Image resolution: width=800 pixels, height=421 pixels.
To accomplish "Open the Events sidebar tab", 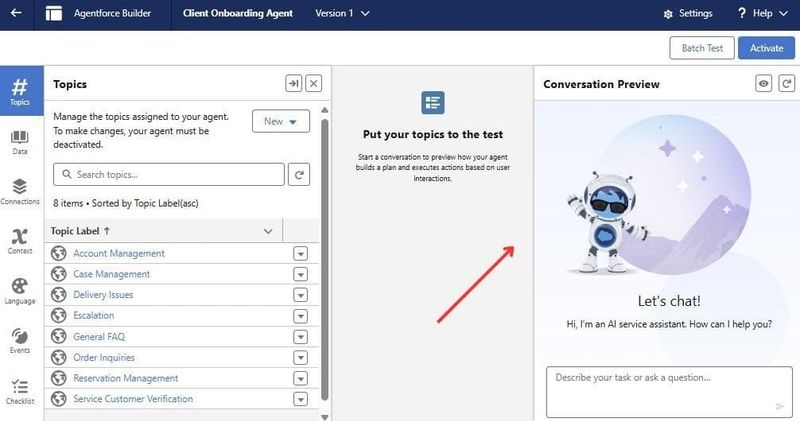I will point(20,341).
